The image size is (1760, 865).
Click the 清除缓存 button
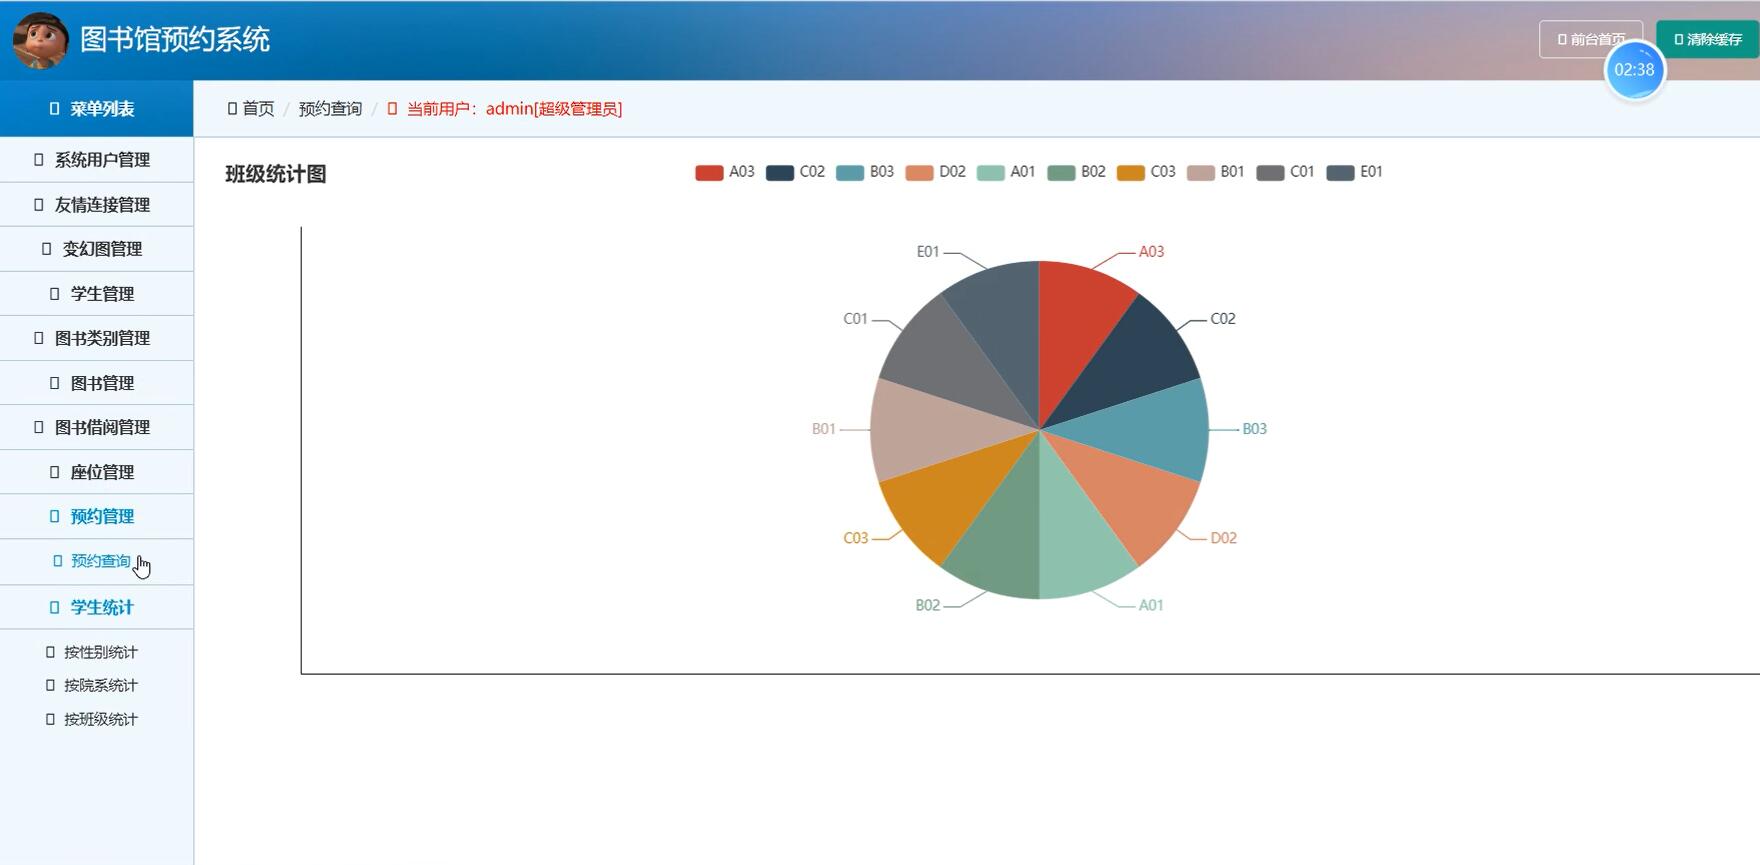pos(1708,40)
